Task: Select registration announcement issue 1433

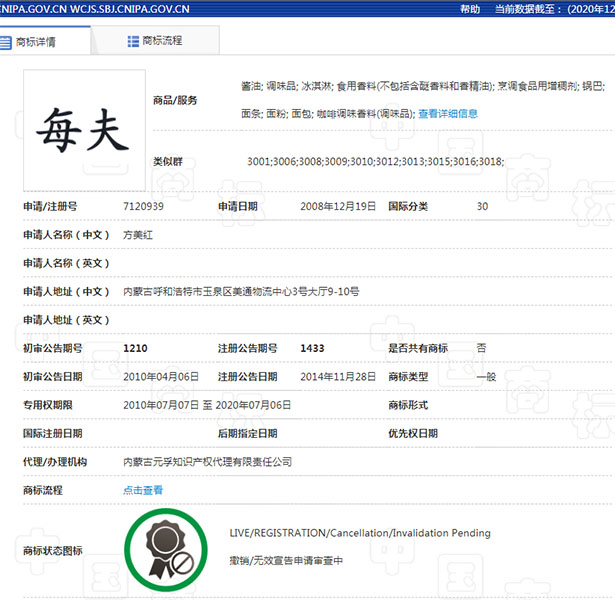Action: click(x=312, y=348)
